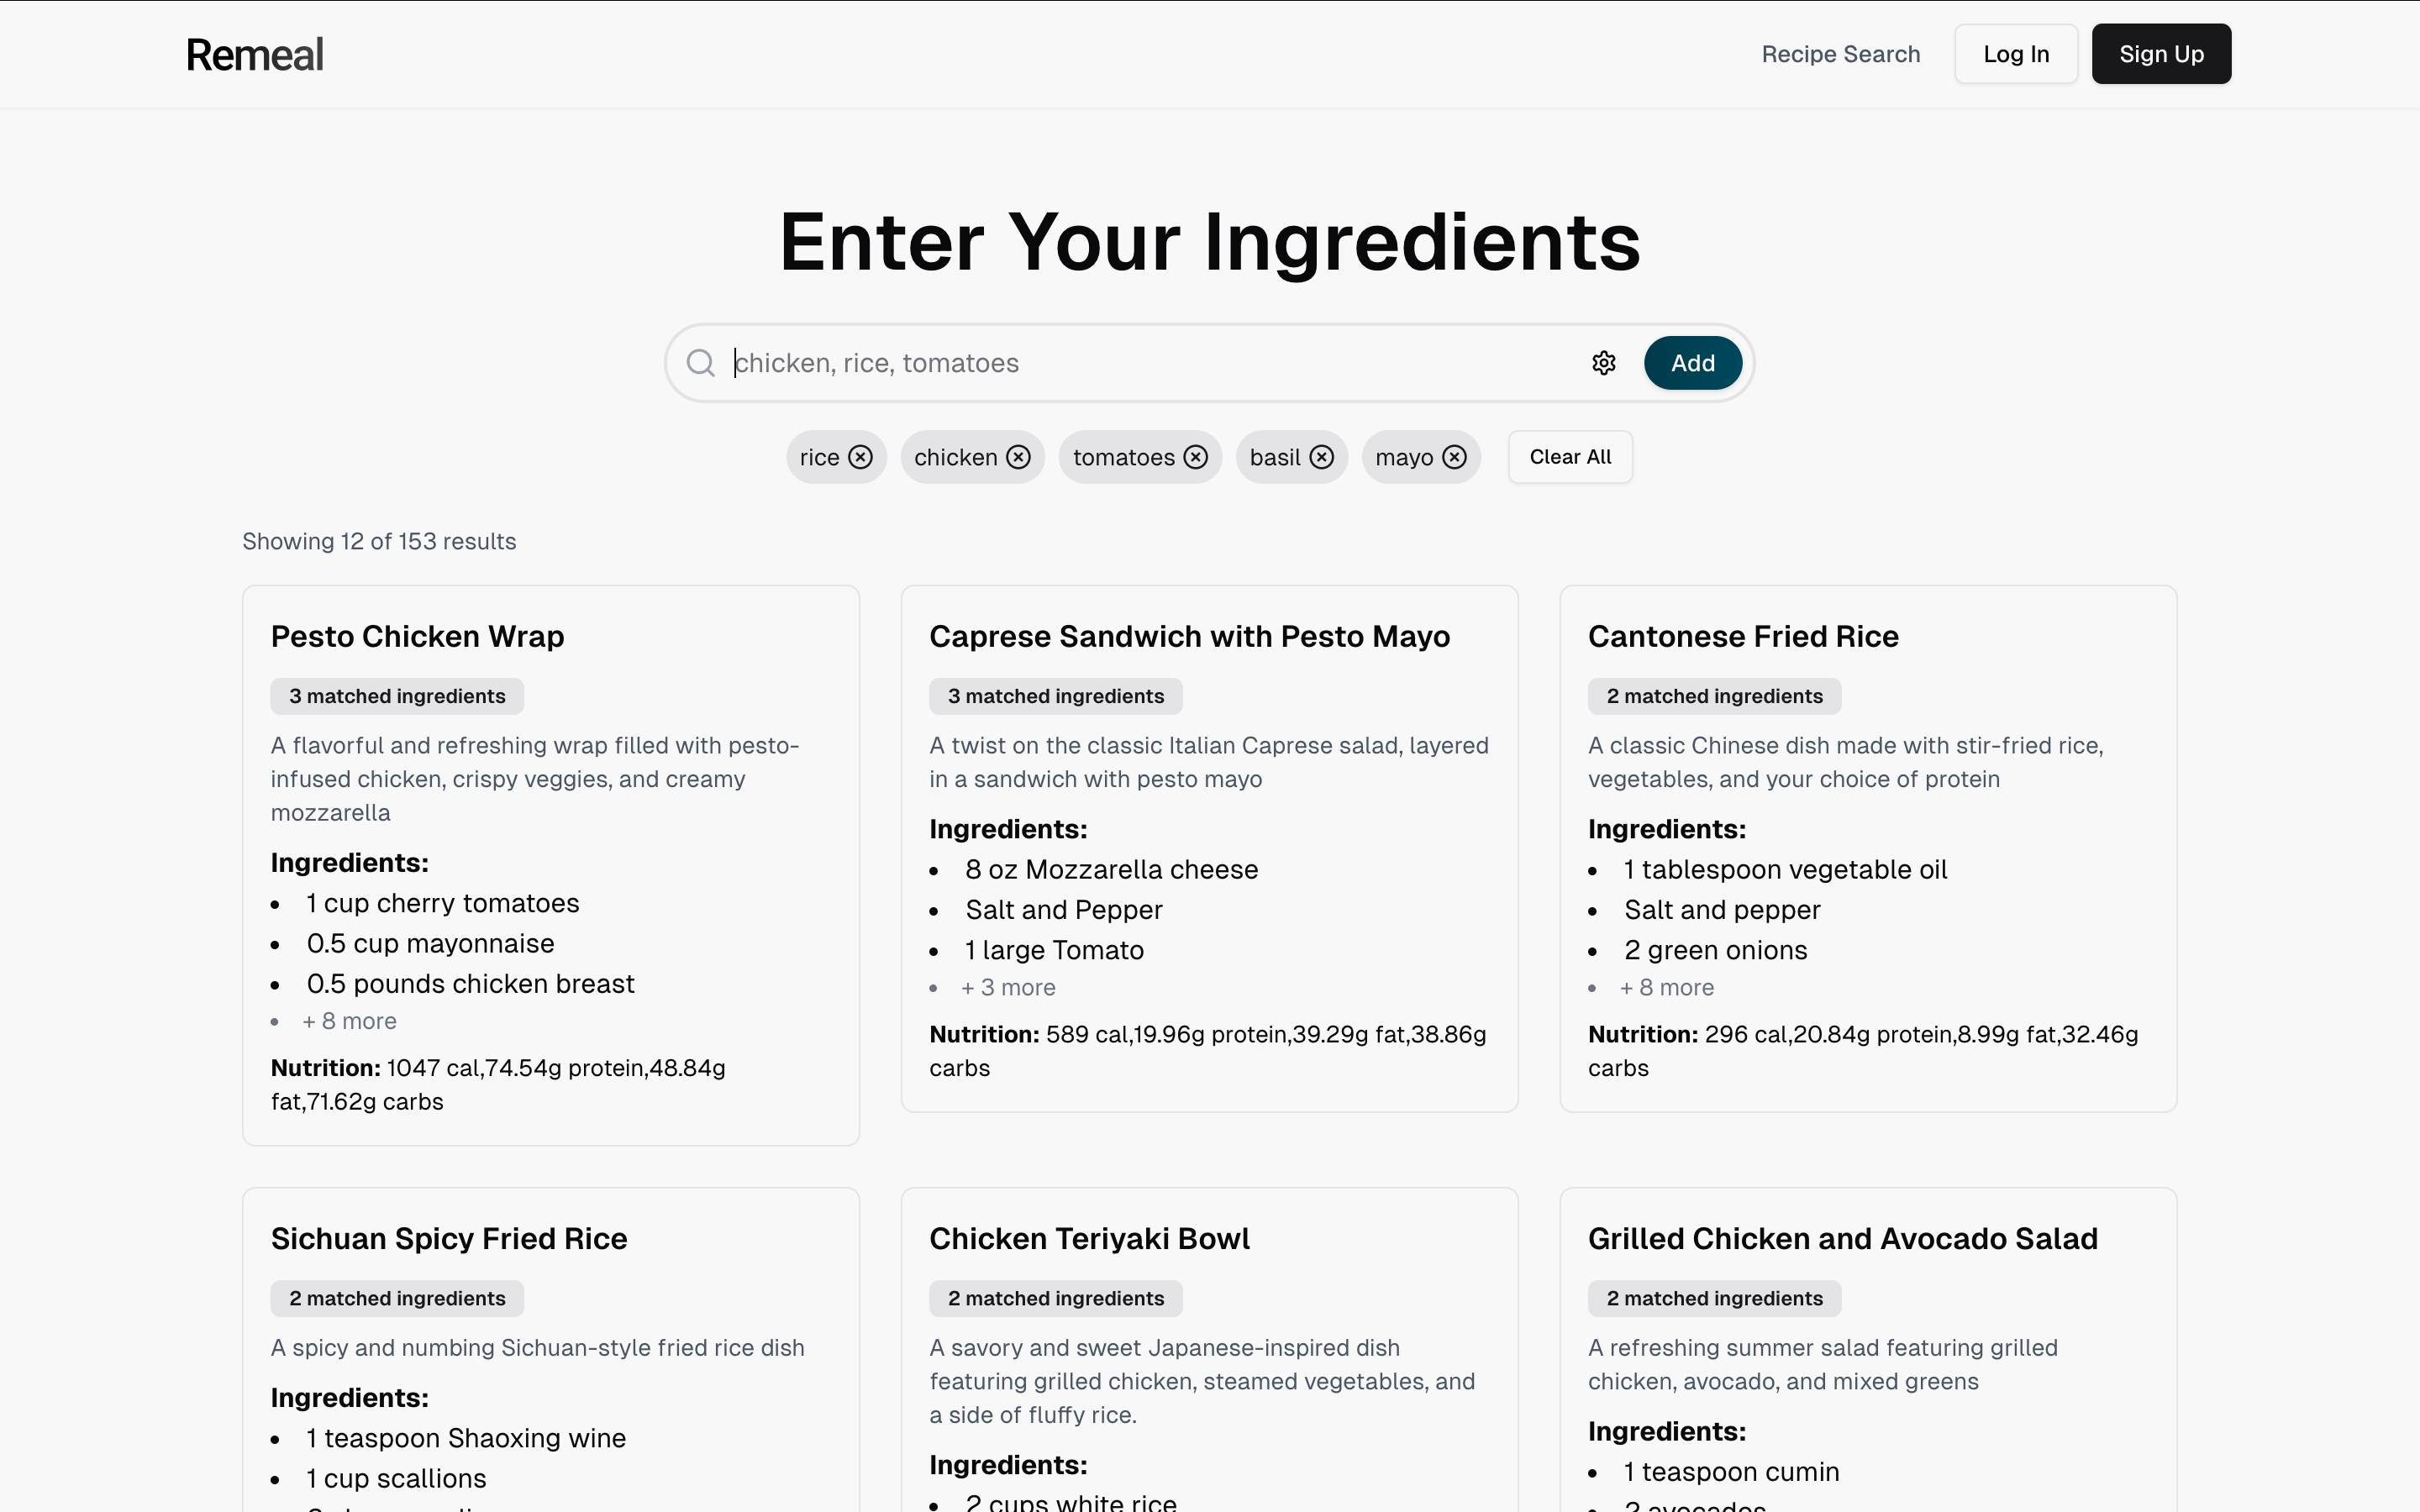Click the Log In button
2420x1512 pixels.
click(2016, 54)
